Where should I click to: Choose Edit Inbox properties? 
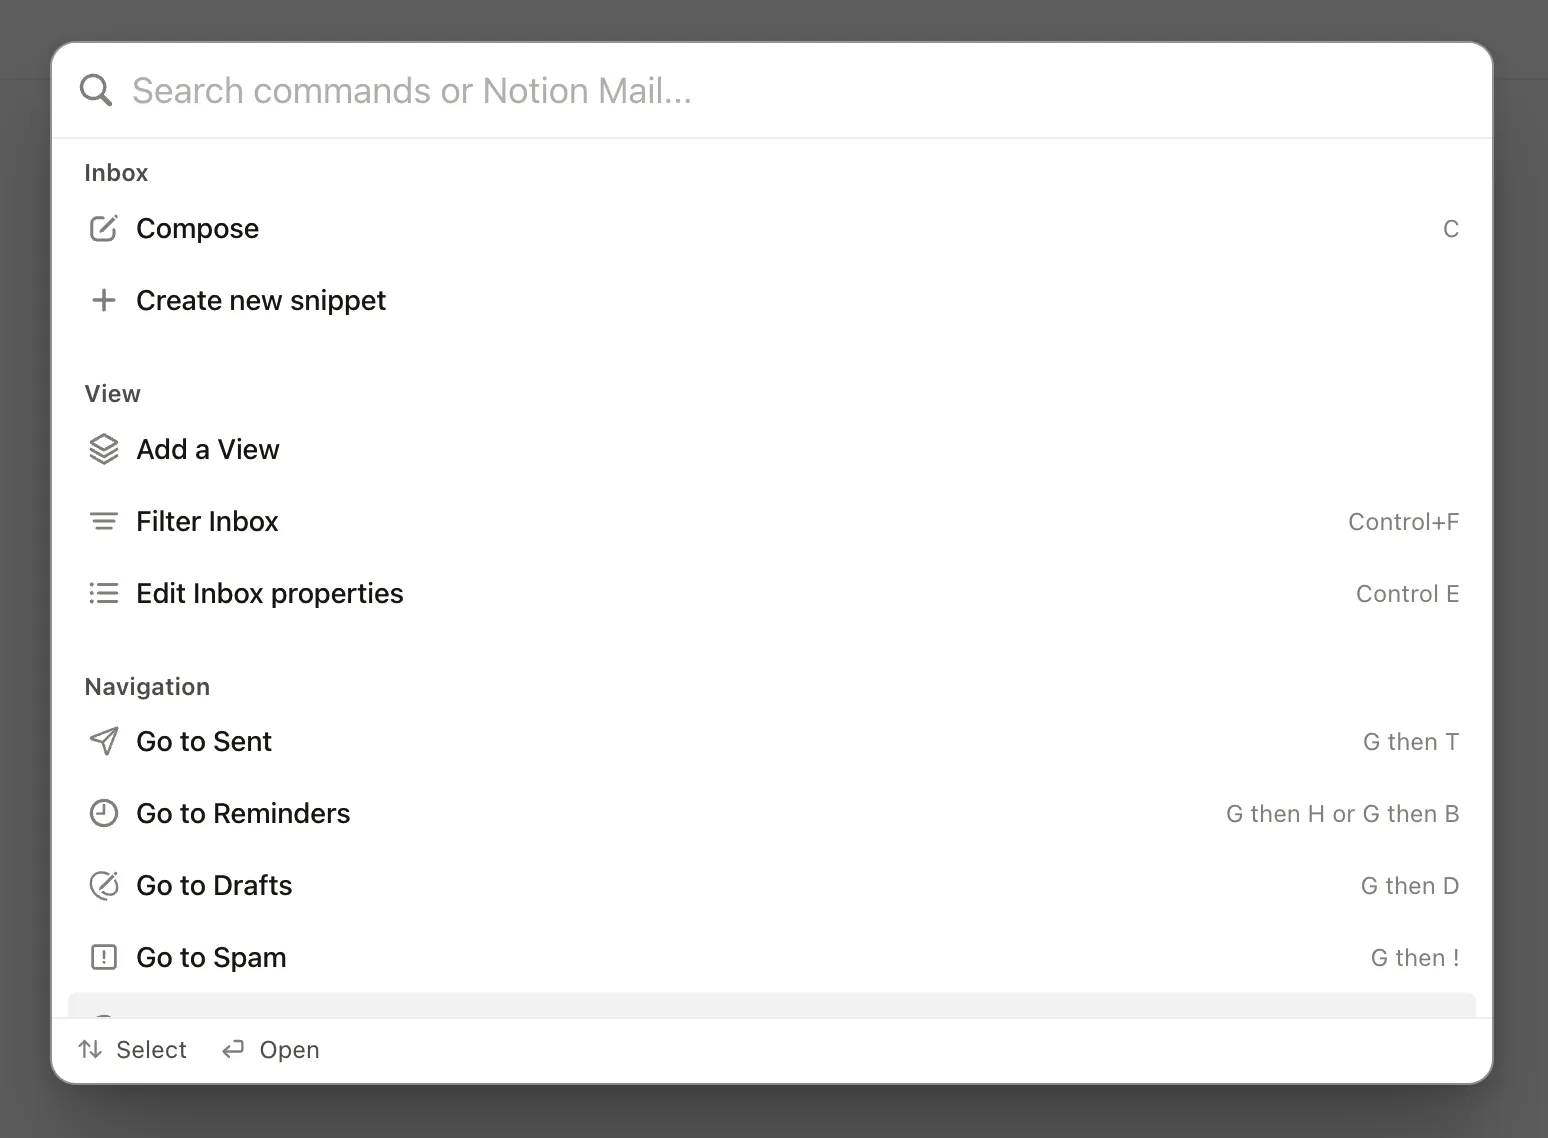[270, 594]
